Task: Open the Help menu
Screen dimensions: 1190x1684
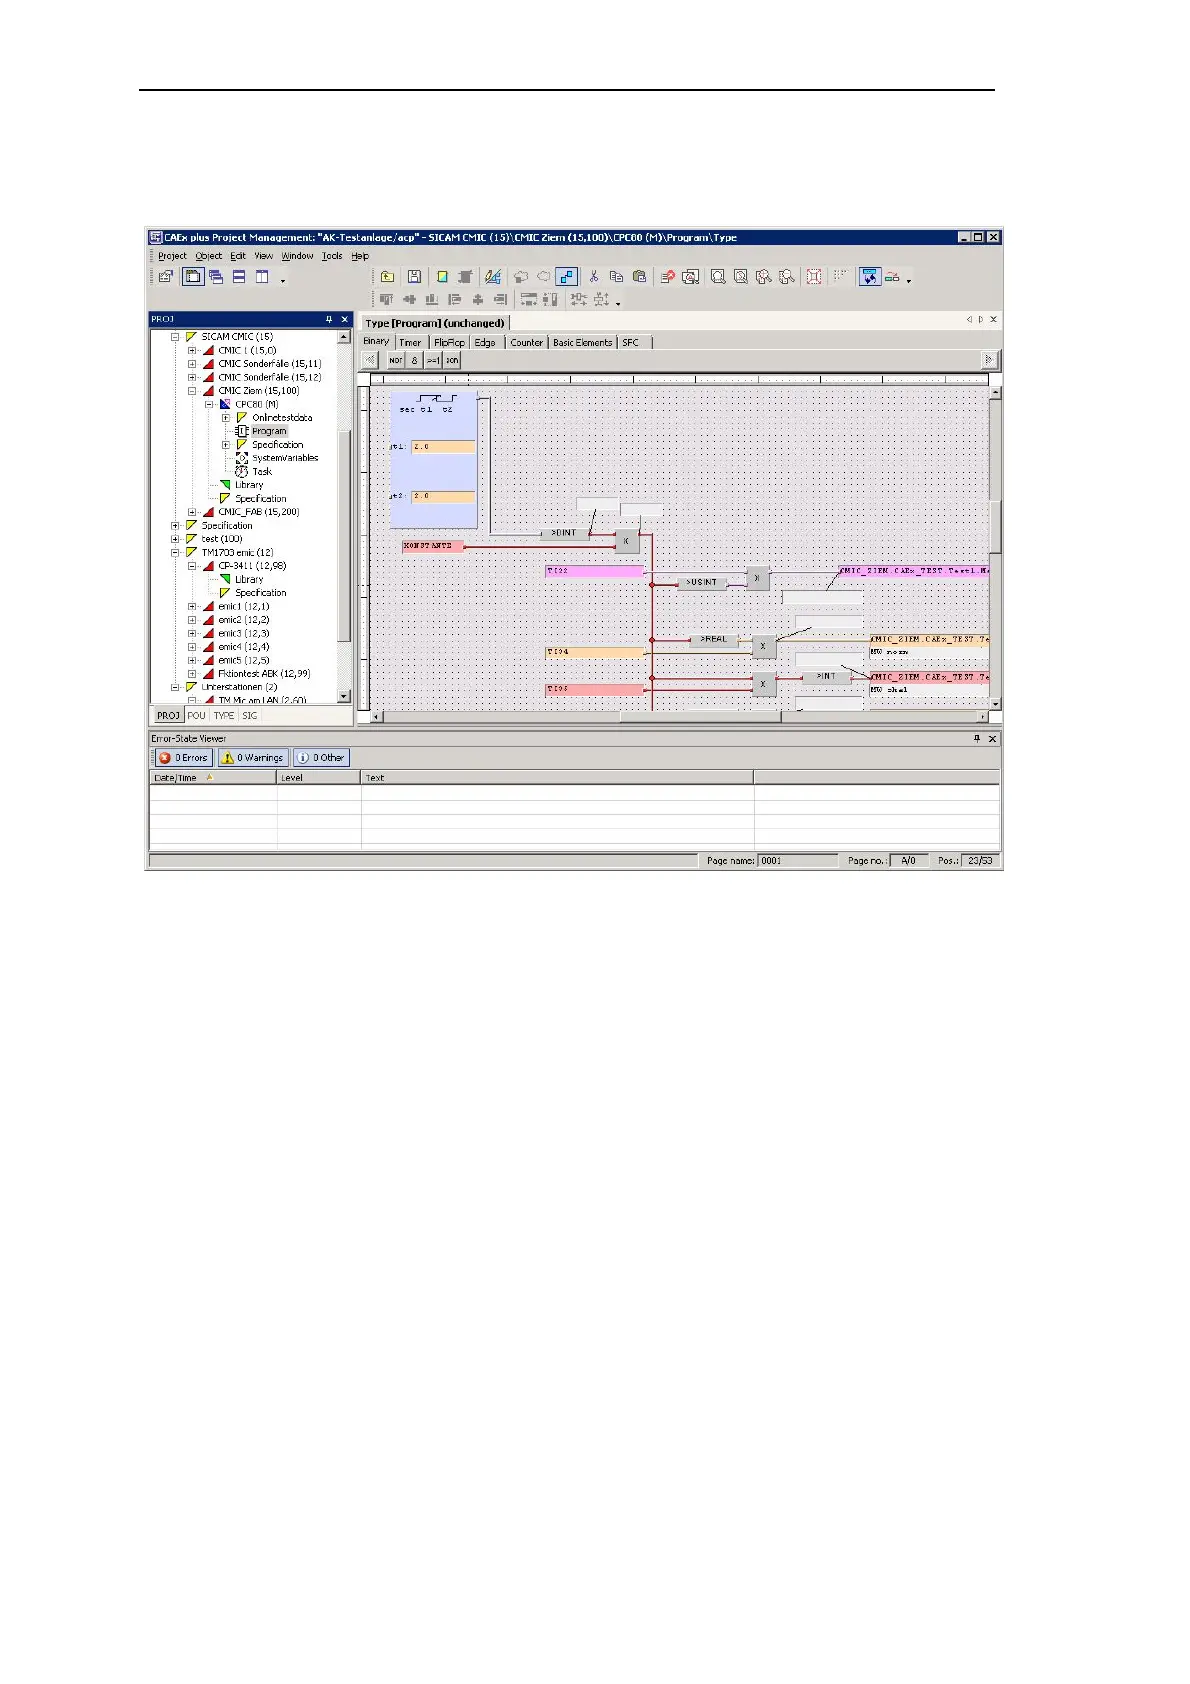Action: (360, 256)
